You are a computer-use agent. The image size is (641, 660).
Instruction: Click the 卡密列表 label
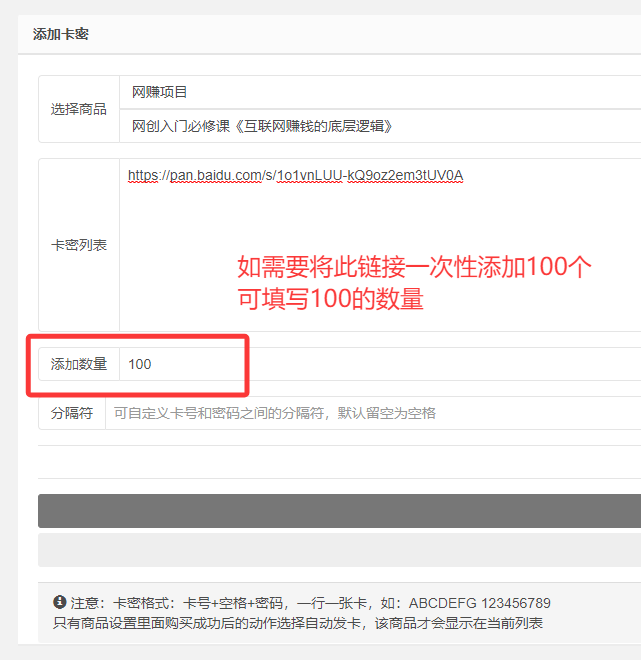(79, 245)
